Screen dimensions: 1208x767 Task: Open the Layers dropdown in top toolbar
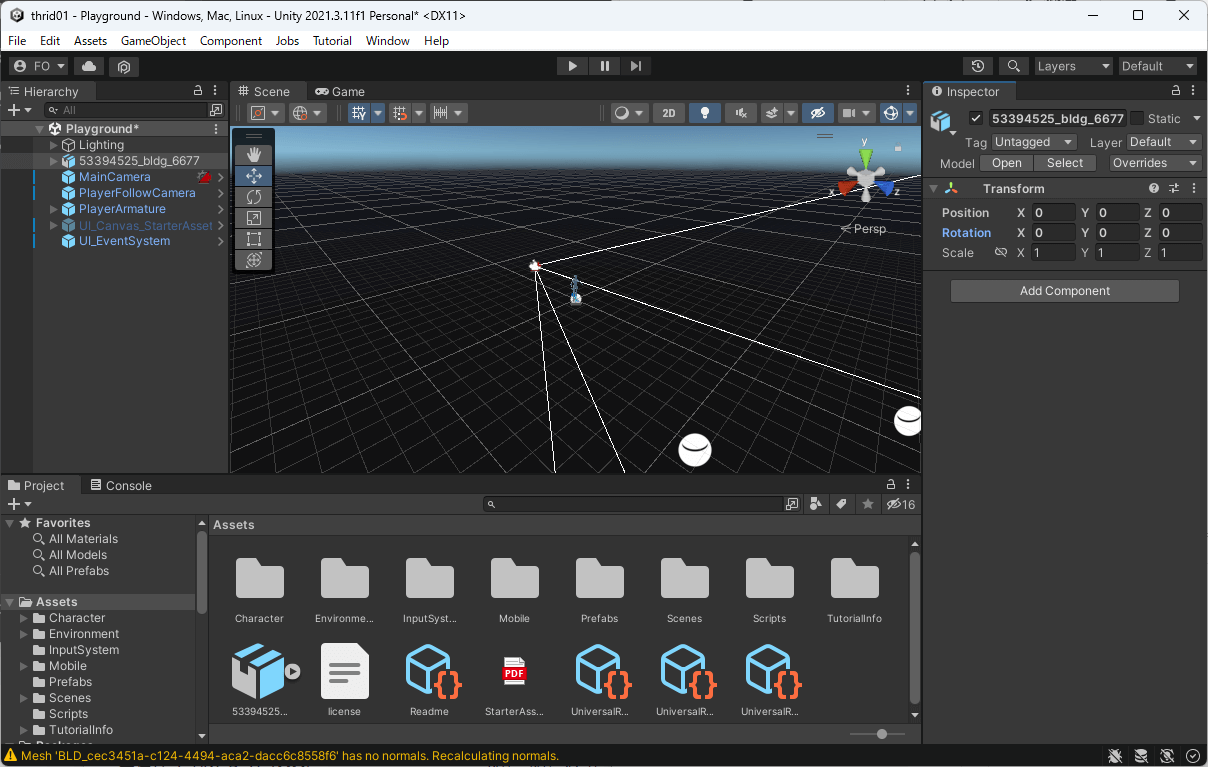pyautogui.click(x=1074, y=66)
